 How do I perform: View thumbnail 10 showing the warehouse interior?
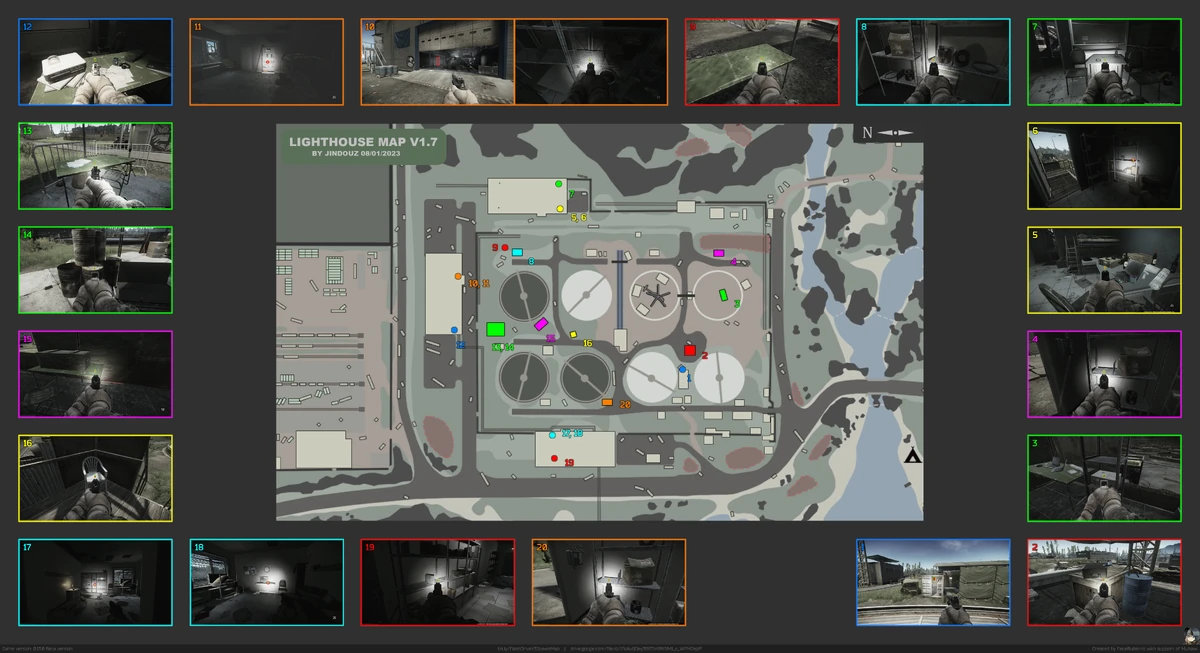click(437, 61)
